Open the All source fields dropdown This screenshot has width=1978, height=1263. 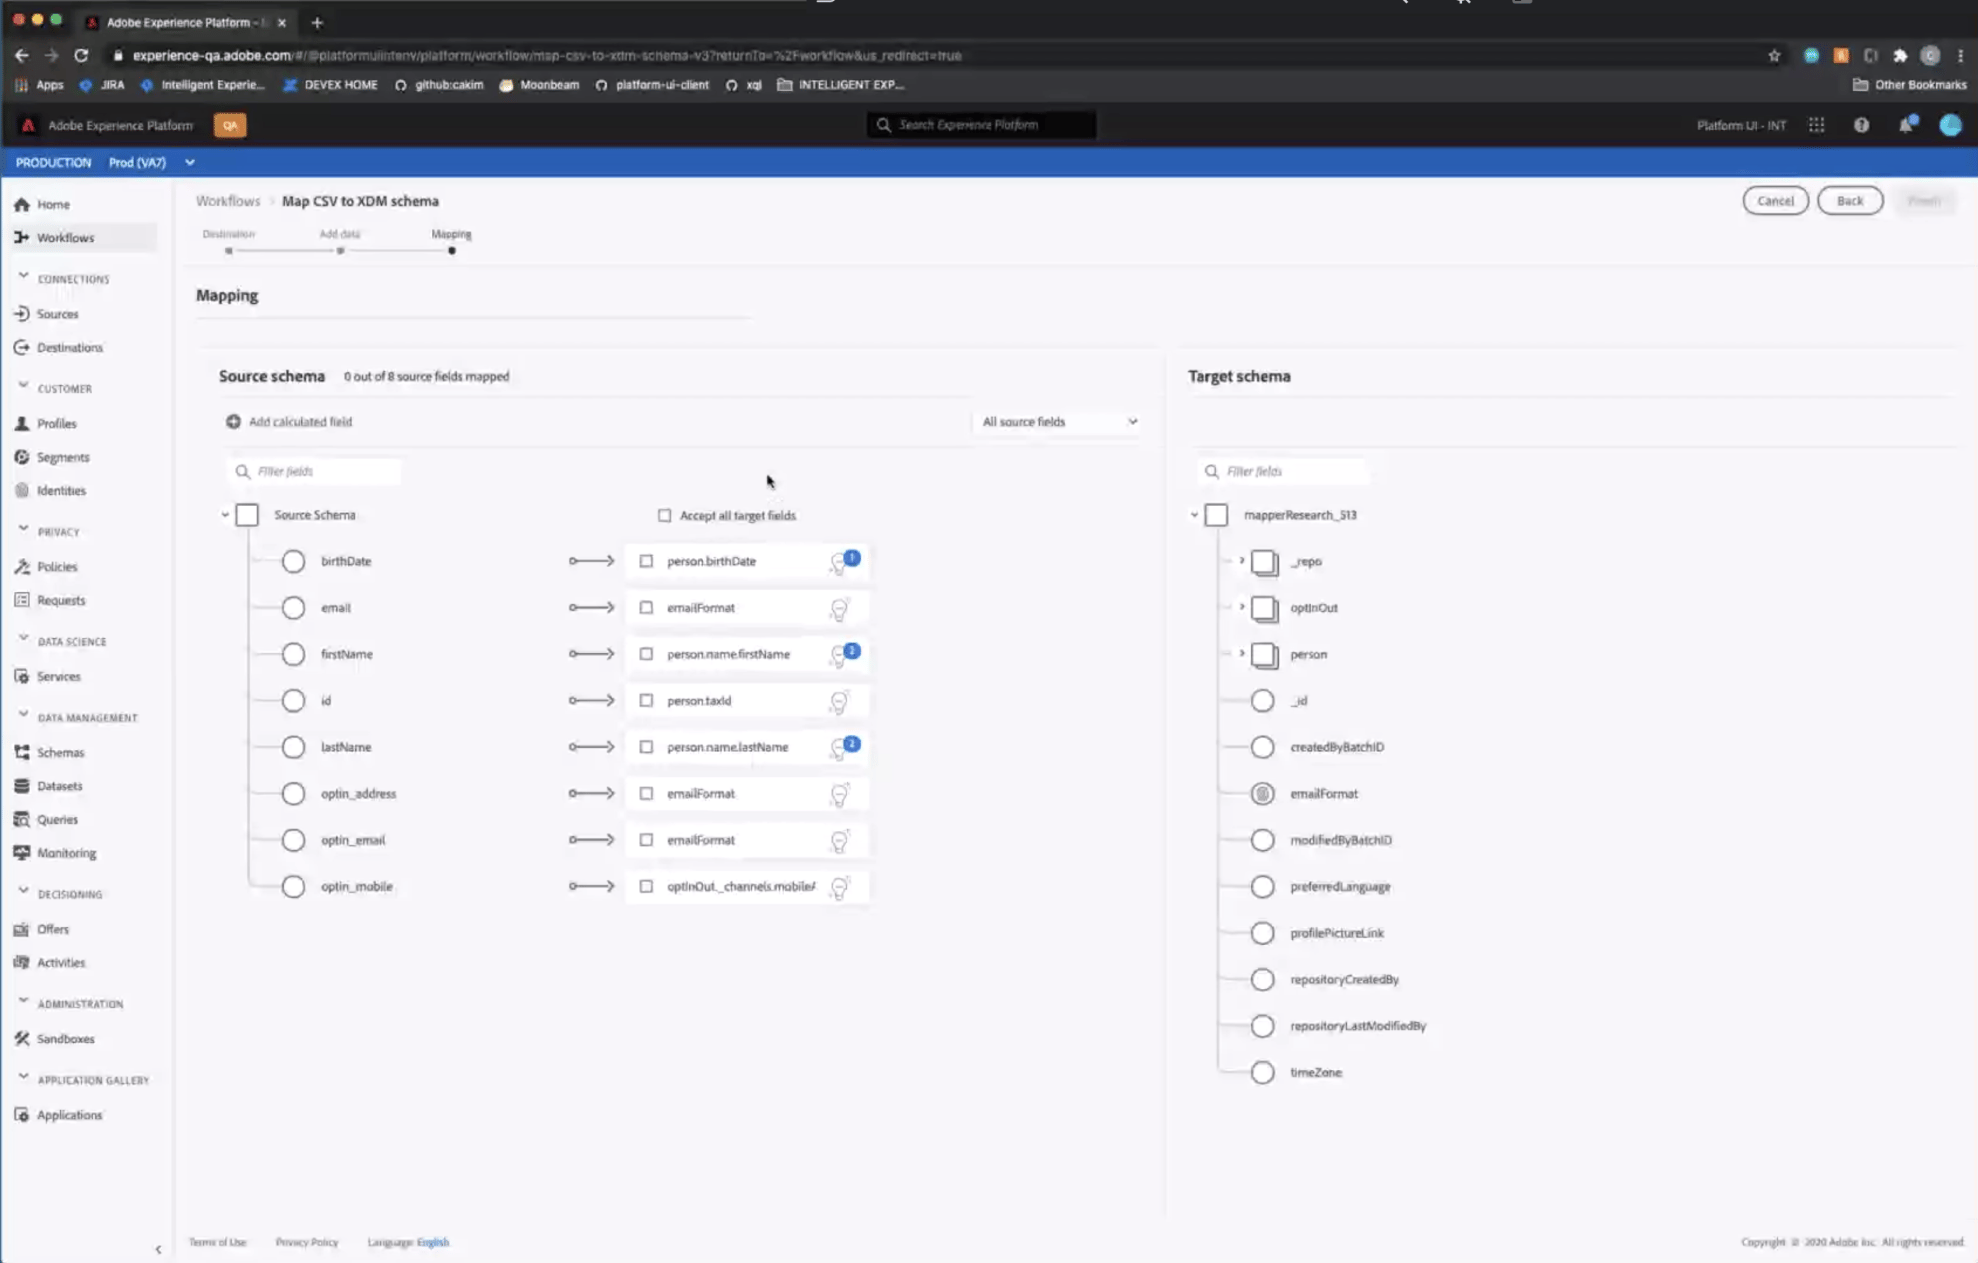pyautogui.click(x=1059, y=422)
